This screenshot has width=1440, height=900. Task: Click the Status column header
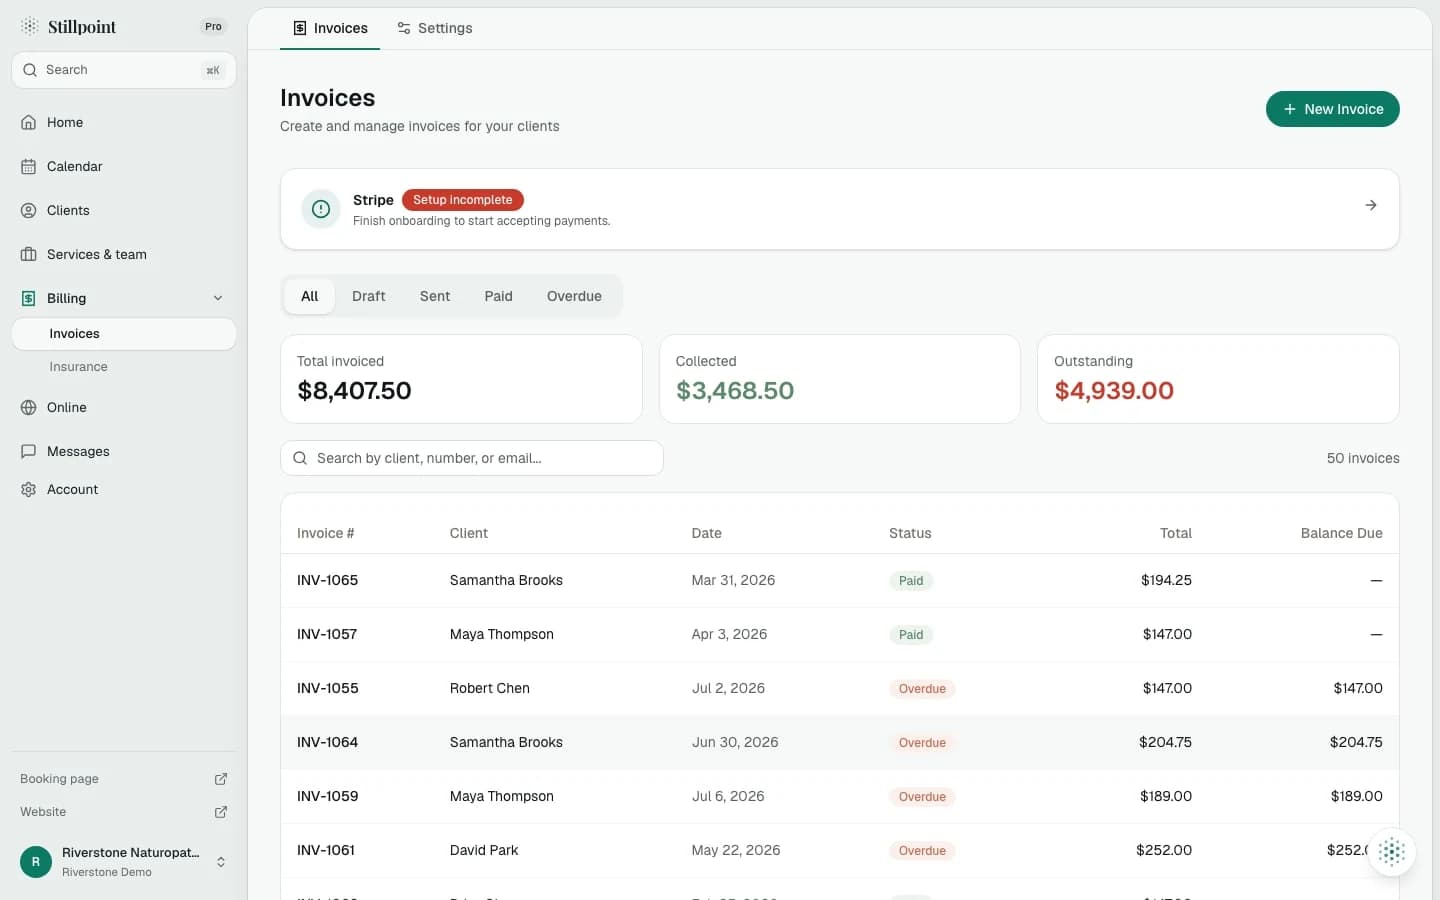coord(910,533)
